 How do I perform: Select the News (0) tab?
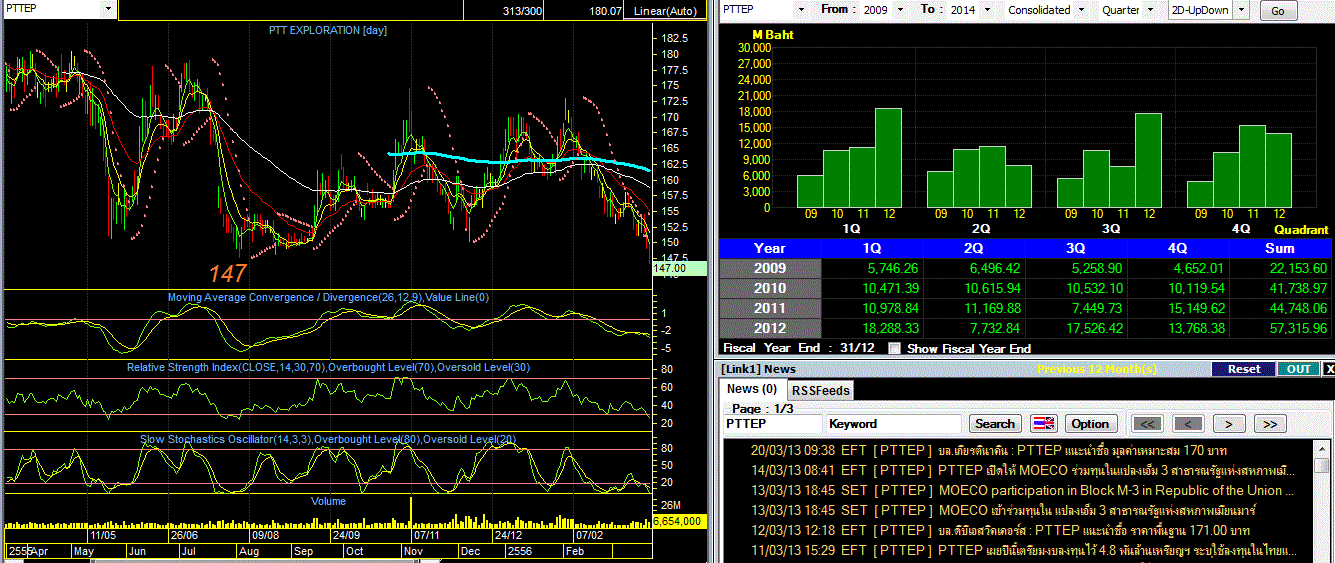pyautogui.click(x=751, y=389)
